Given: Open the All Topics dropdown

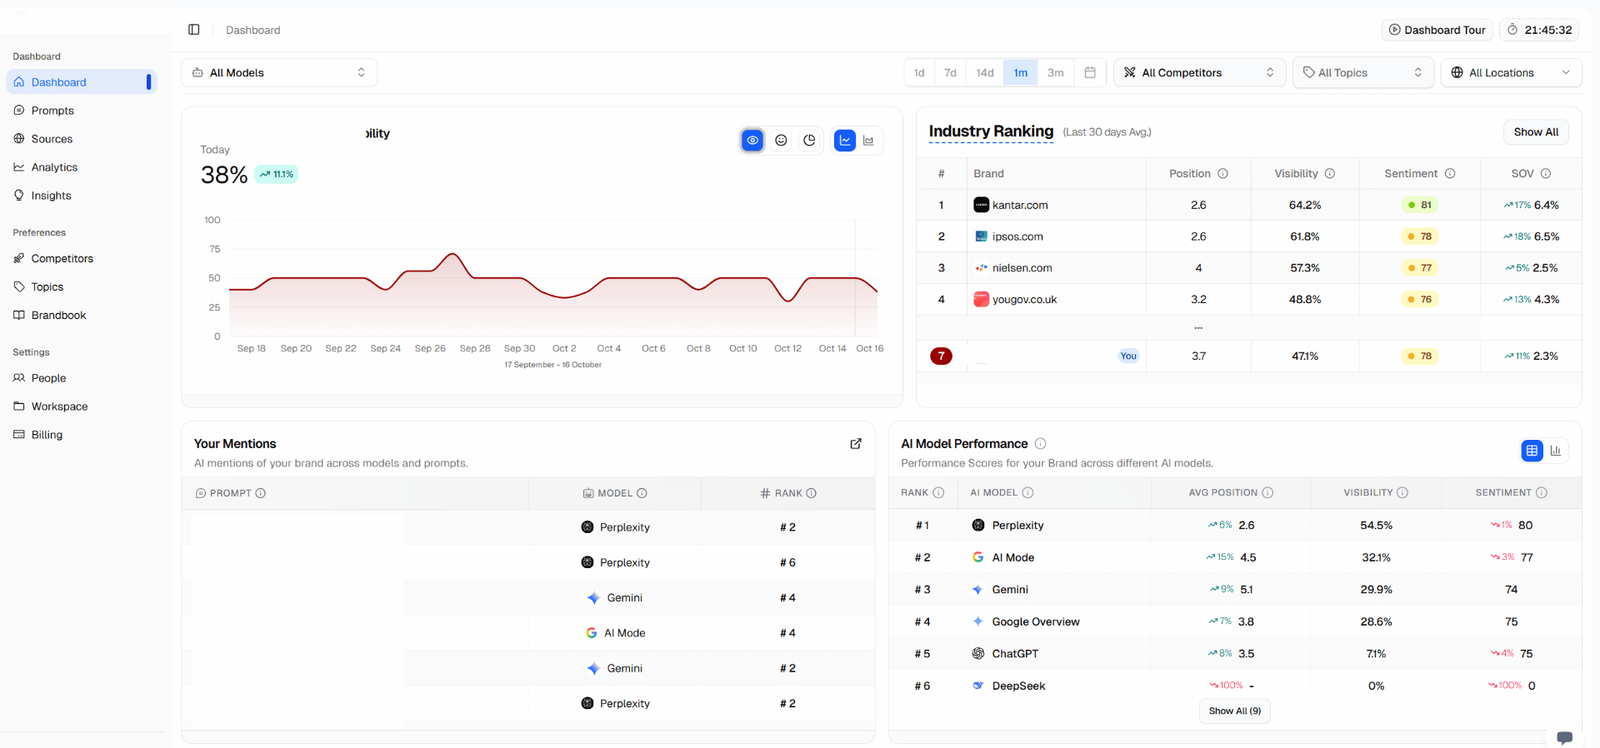Looking at the screenshot, I should tap(1363, 73).
